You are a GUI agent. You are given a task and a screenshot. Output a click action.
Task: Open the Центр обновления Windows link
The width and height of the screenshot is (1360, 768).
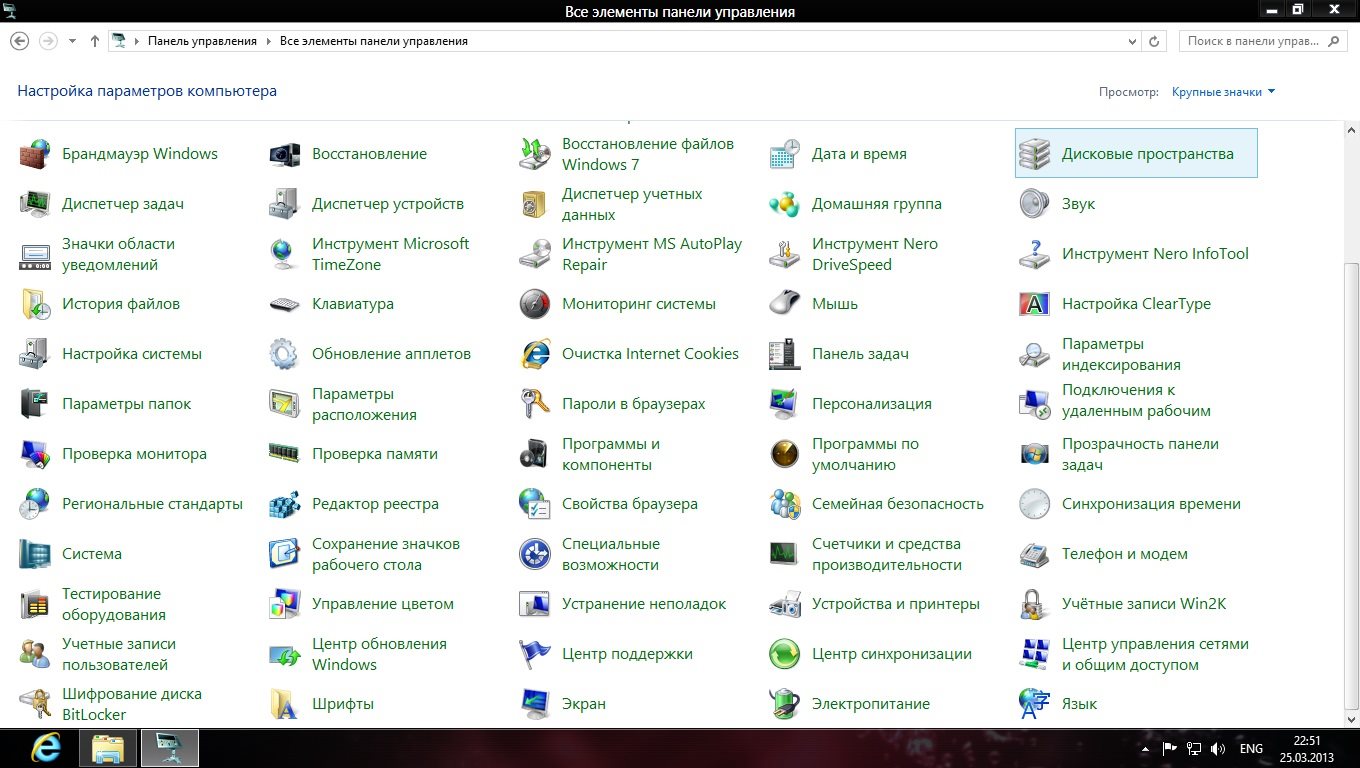379,654
